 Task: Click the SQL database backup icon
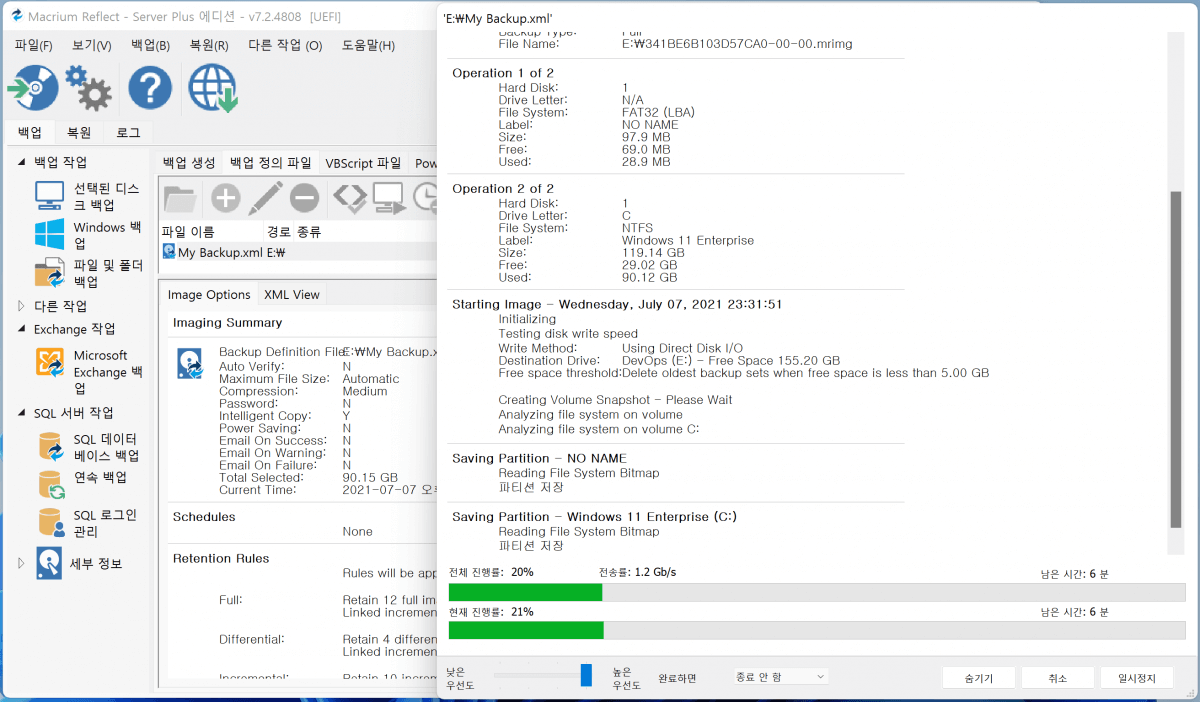click(x=50, y=447)
